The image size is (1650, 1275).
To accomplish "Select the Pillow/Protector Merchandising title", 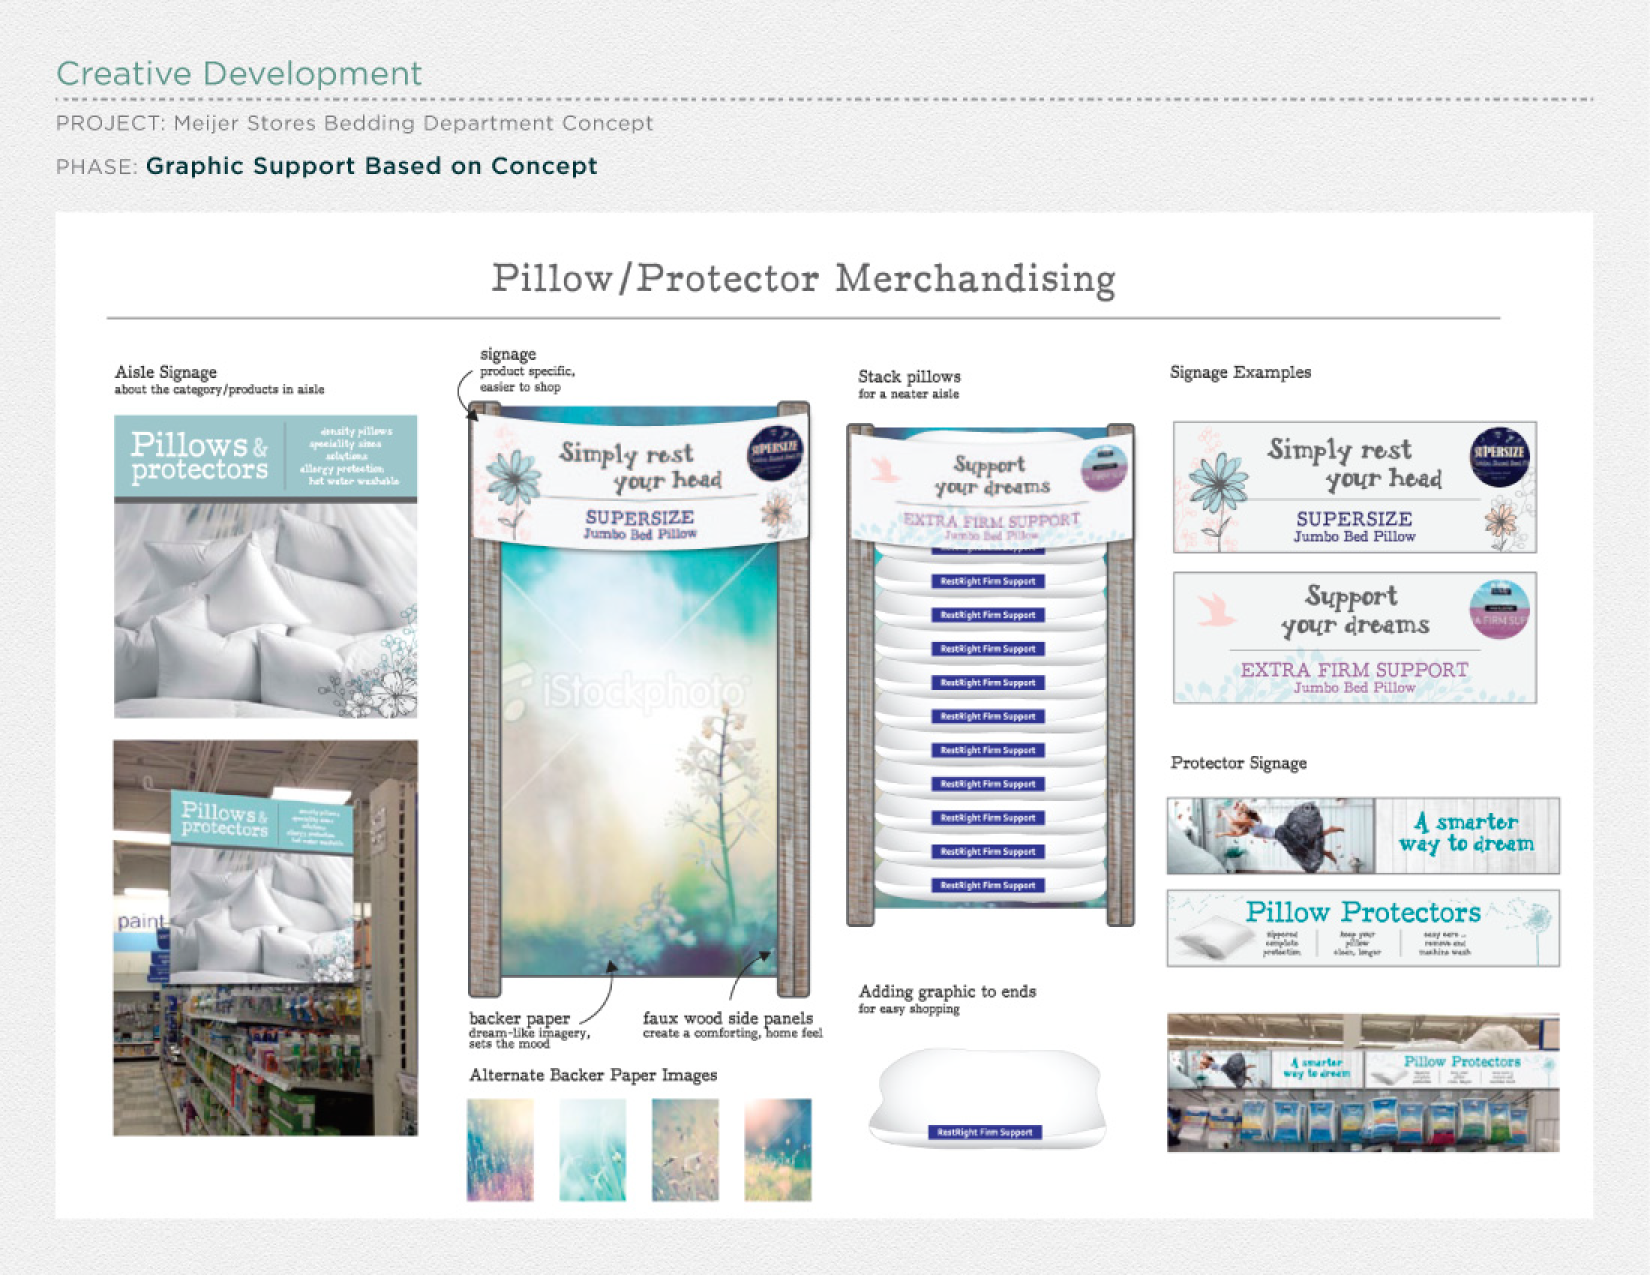I will [x=803, y=279].
